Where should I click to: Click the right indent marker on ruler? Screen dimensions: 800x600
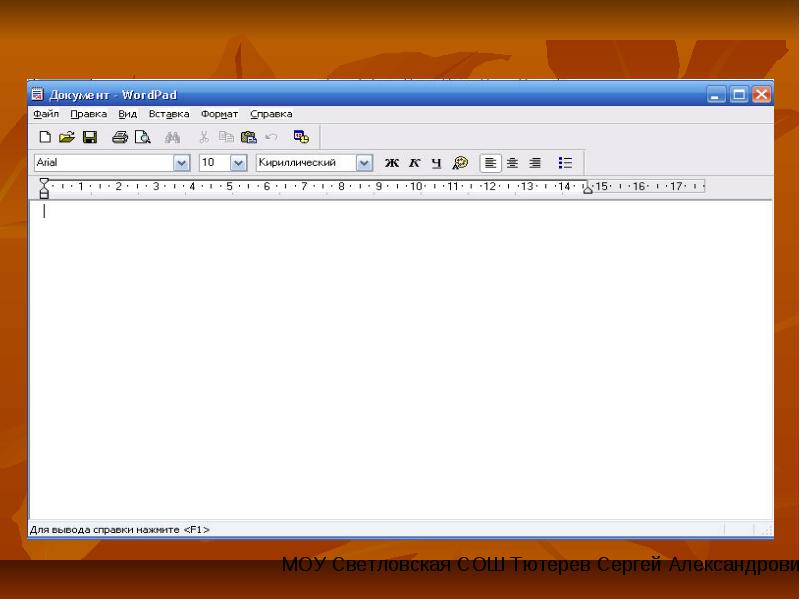click(588, 189)
